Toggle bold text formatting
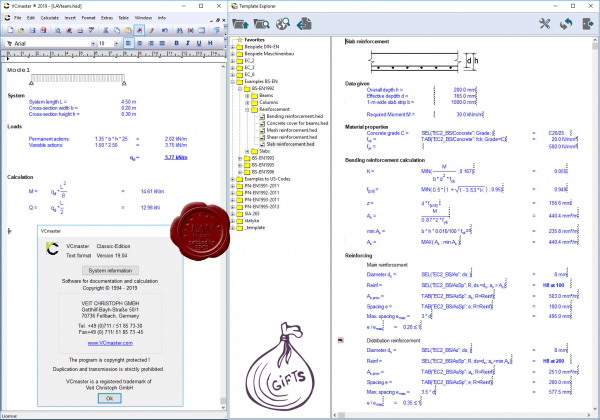The height and width of the screenshot is (420, 600). coord(176,43)
